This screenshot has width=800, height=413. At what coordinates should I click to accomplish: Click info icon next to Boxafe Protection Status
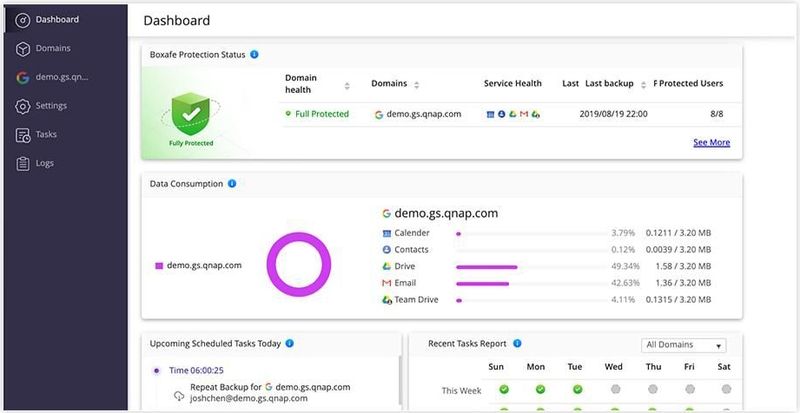254,54
